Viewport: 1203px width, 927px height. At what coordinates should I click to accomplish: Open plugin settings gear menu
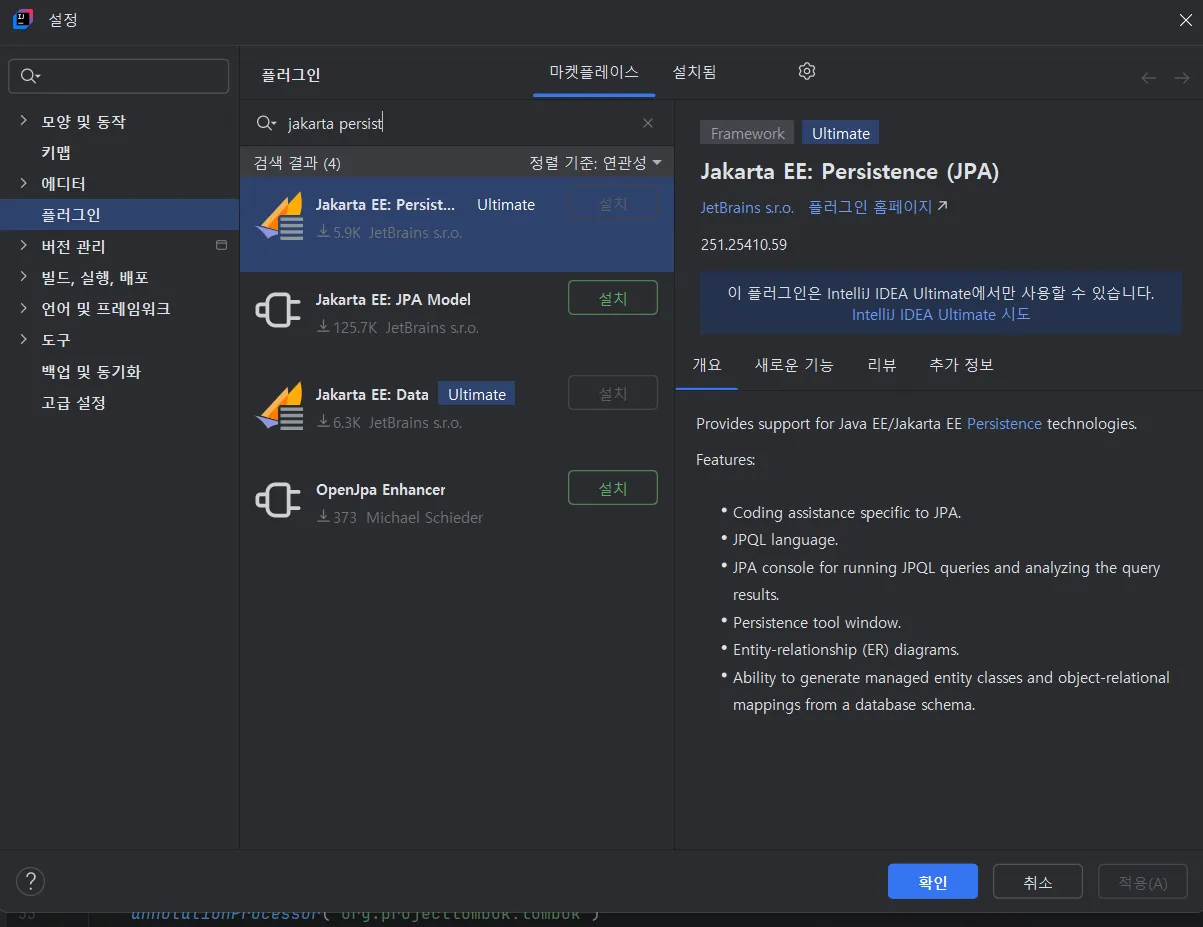tap(807, 71)
